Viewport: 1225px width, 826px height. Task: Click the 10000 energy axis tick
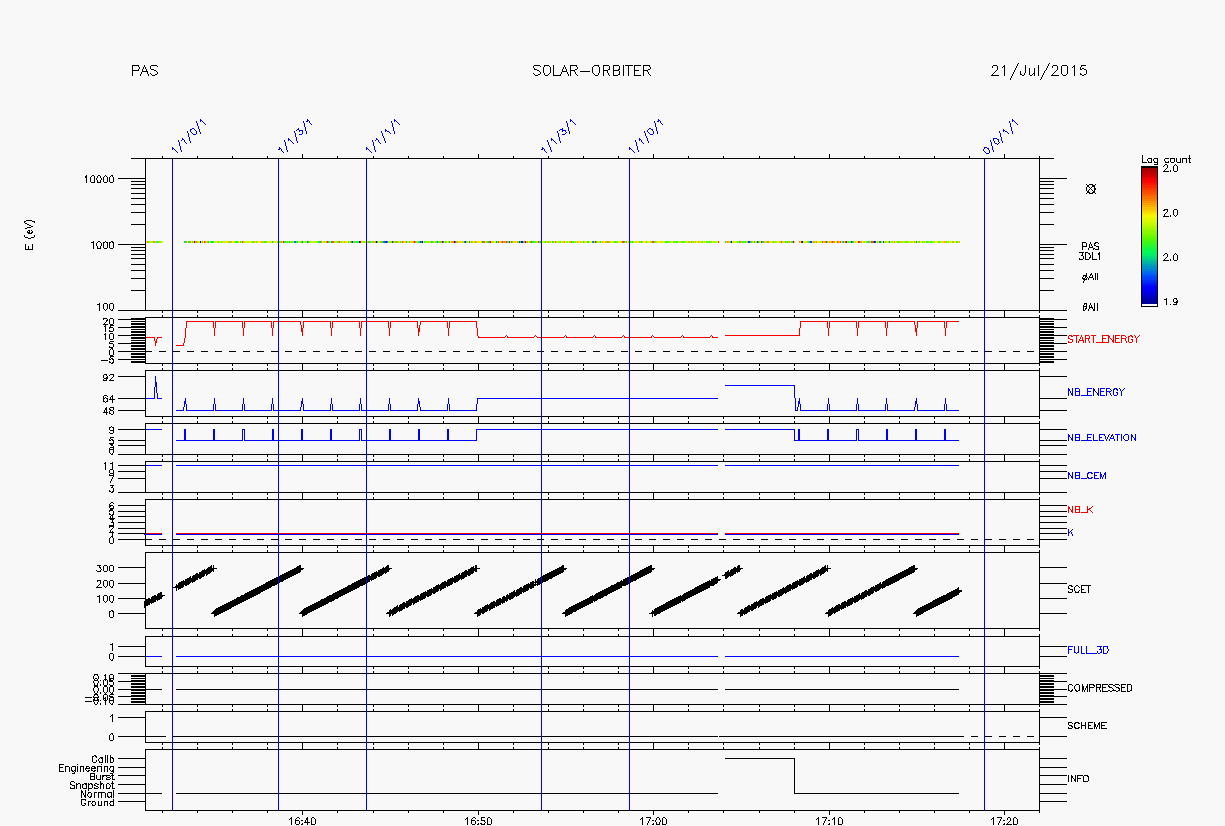101,179
